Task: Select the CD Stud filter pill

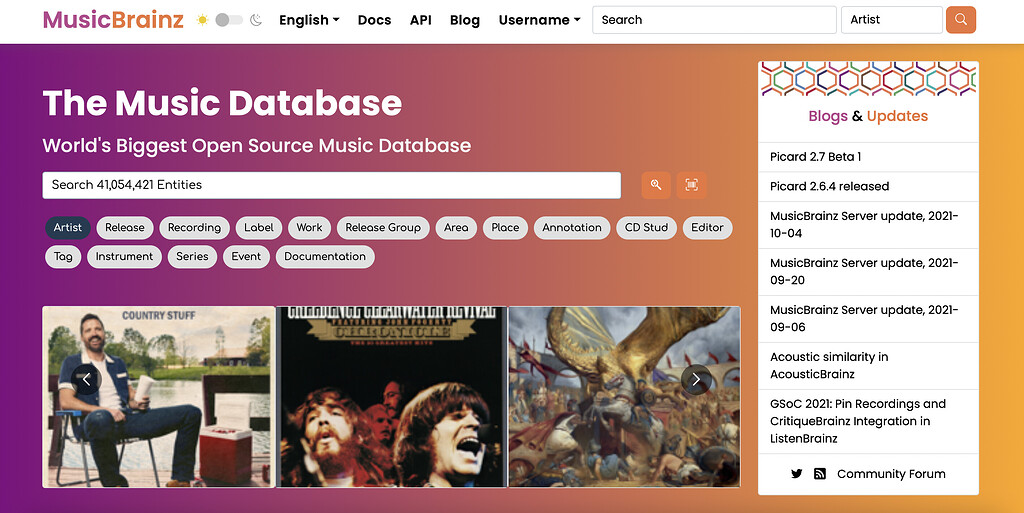Action: pos(647,228)
